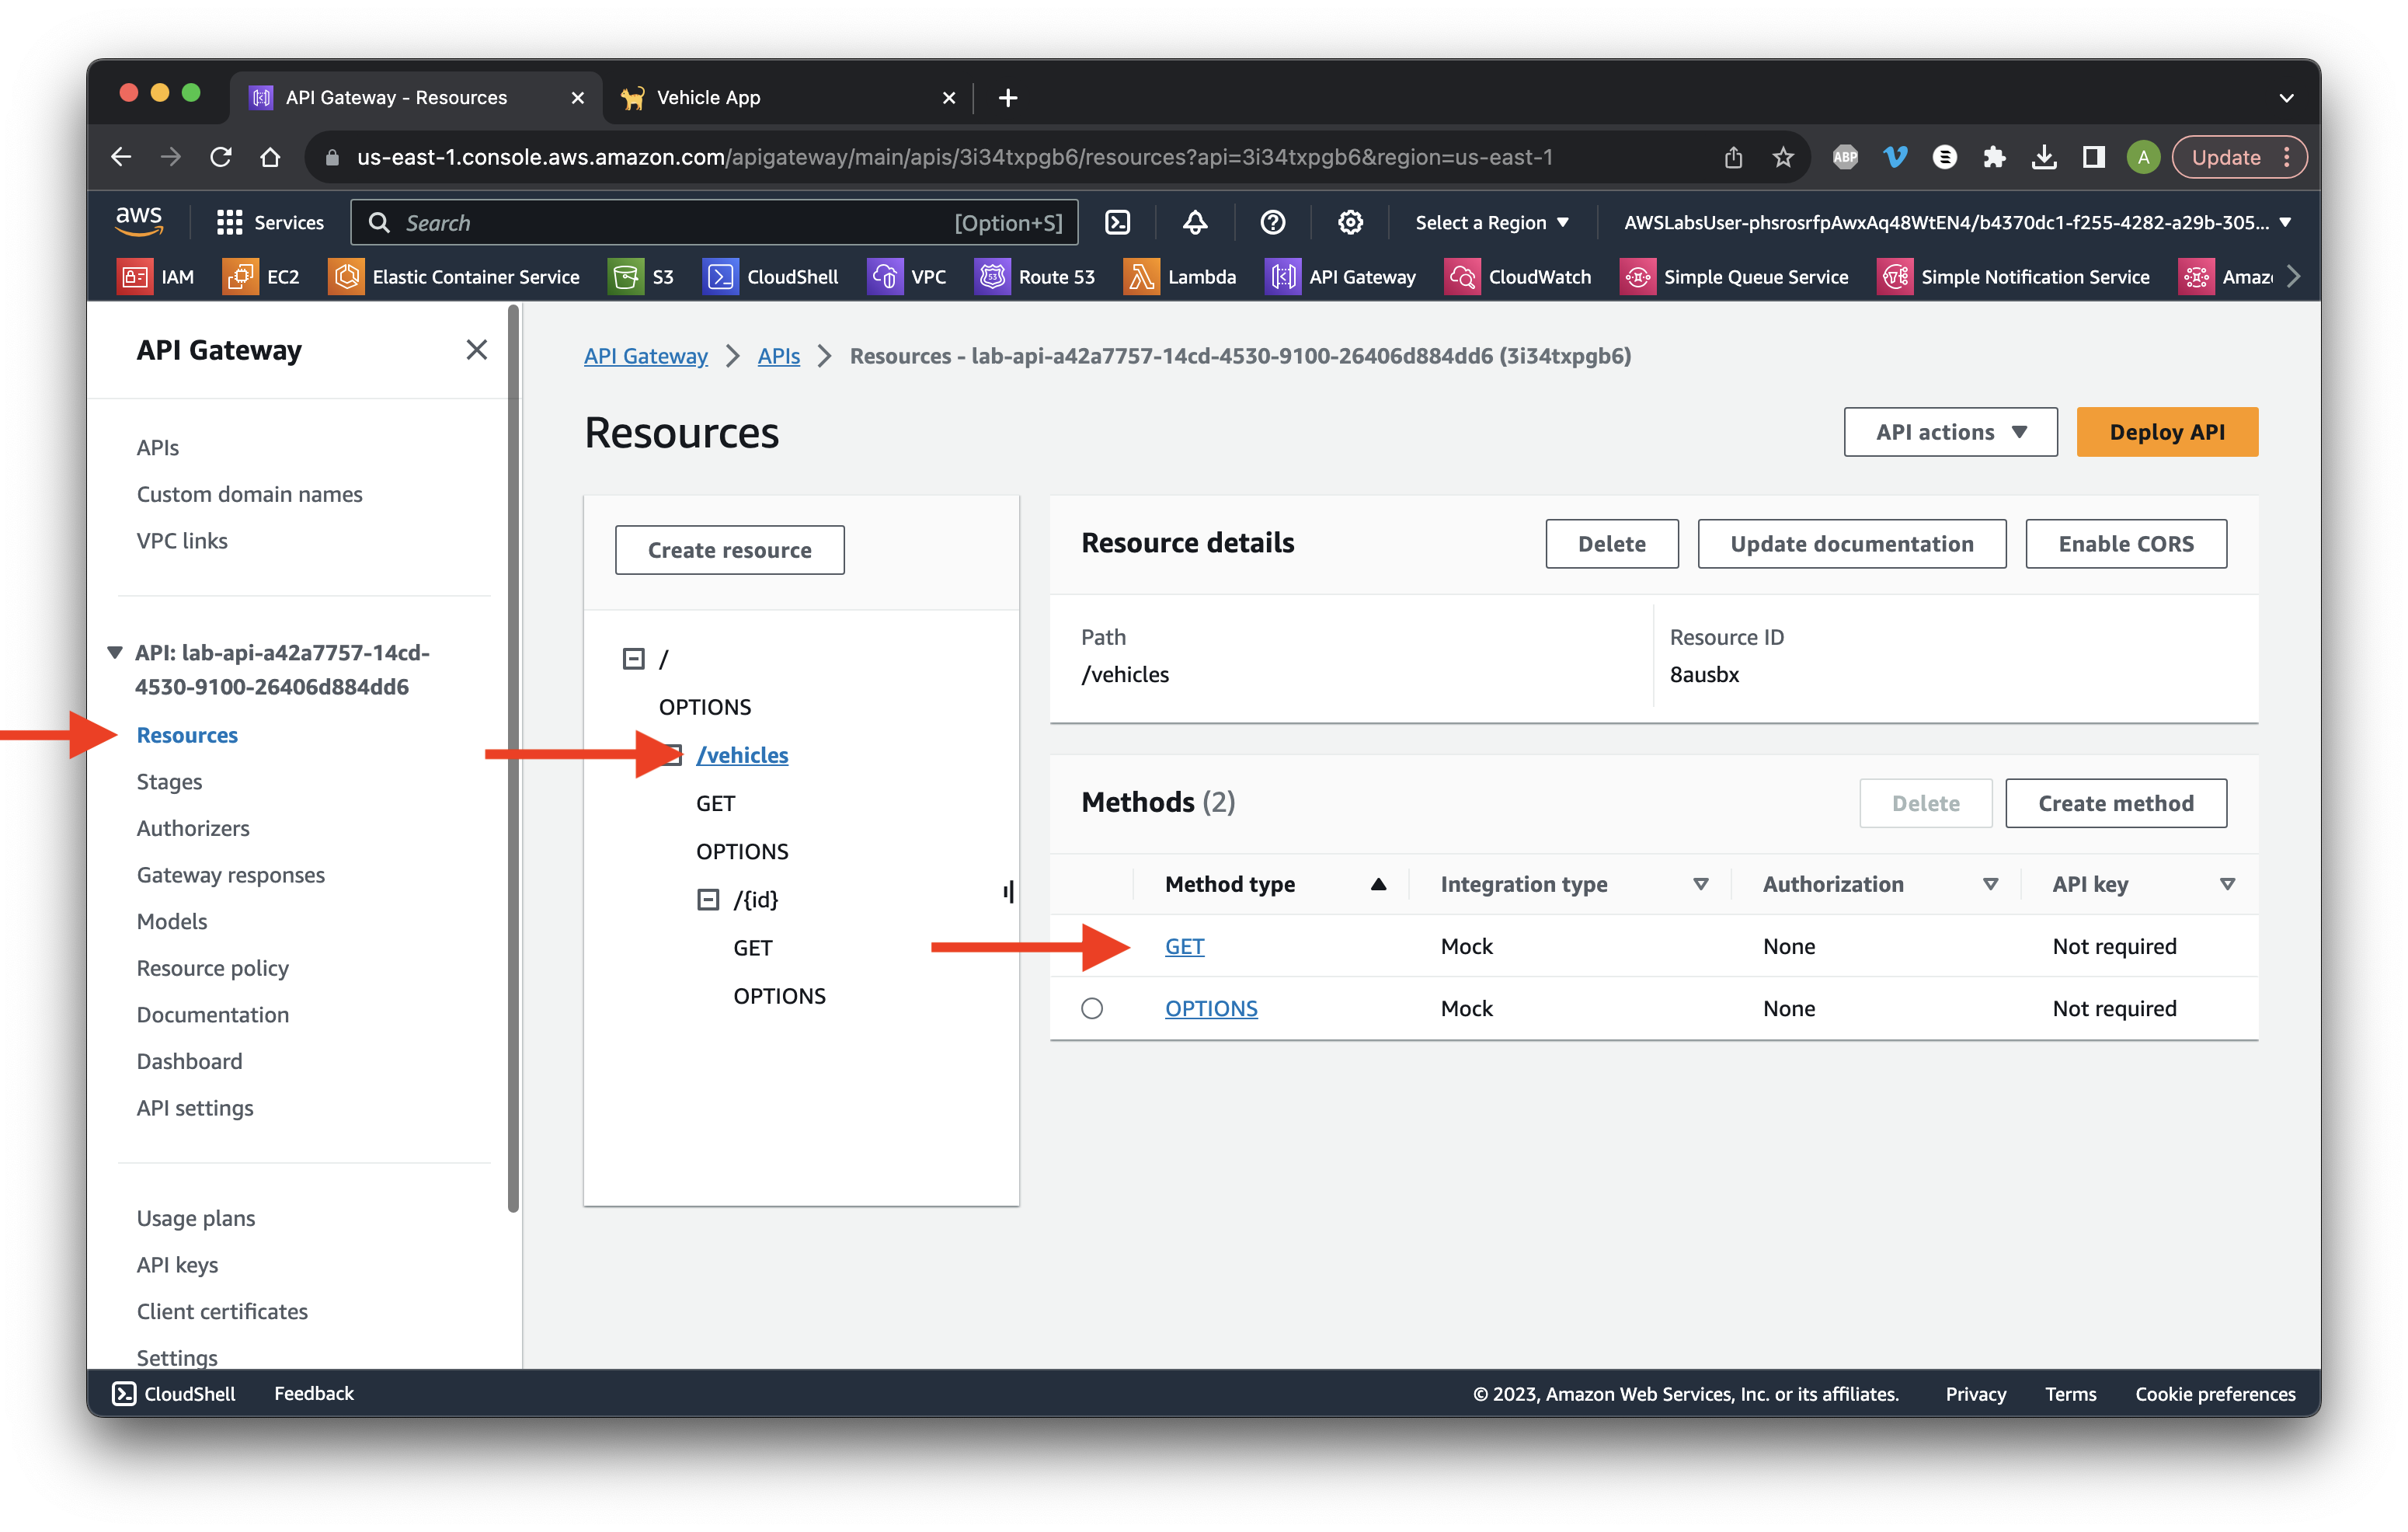The height and width of the screenshot is (1532, 2408).
Task: Open the Services grid menu
Action: [x=270, y=222]
